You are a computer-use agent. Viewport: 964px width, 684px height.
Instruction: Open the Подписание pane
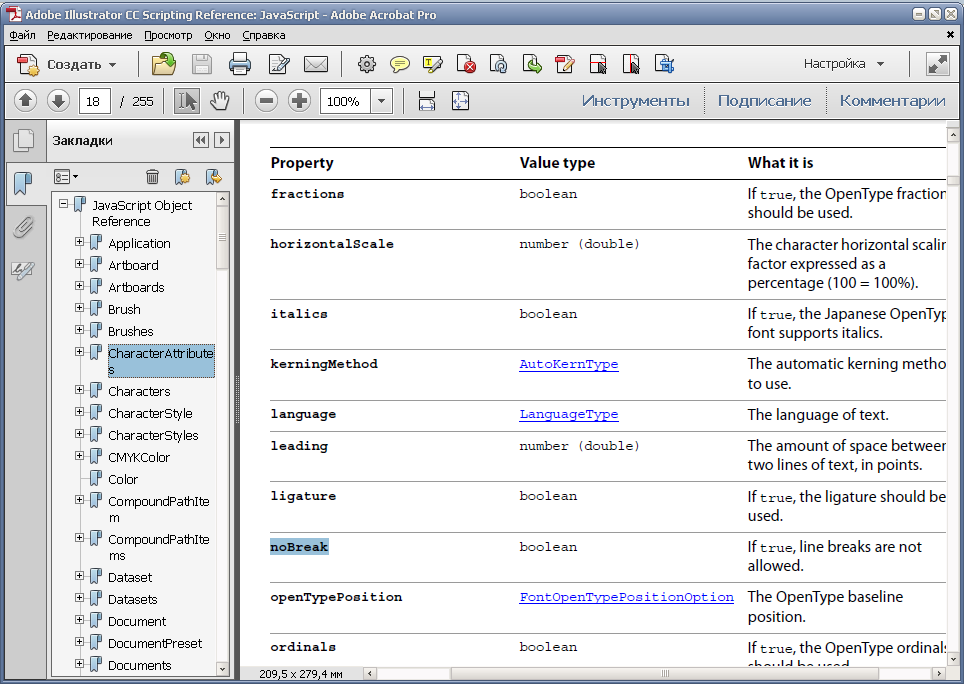coord(764,101)
